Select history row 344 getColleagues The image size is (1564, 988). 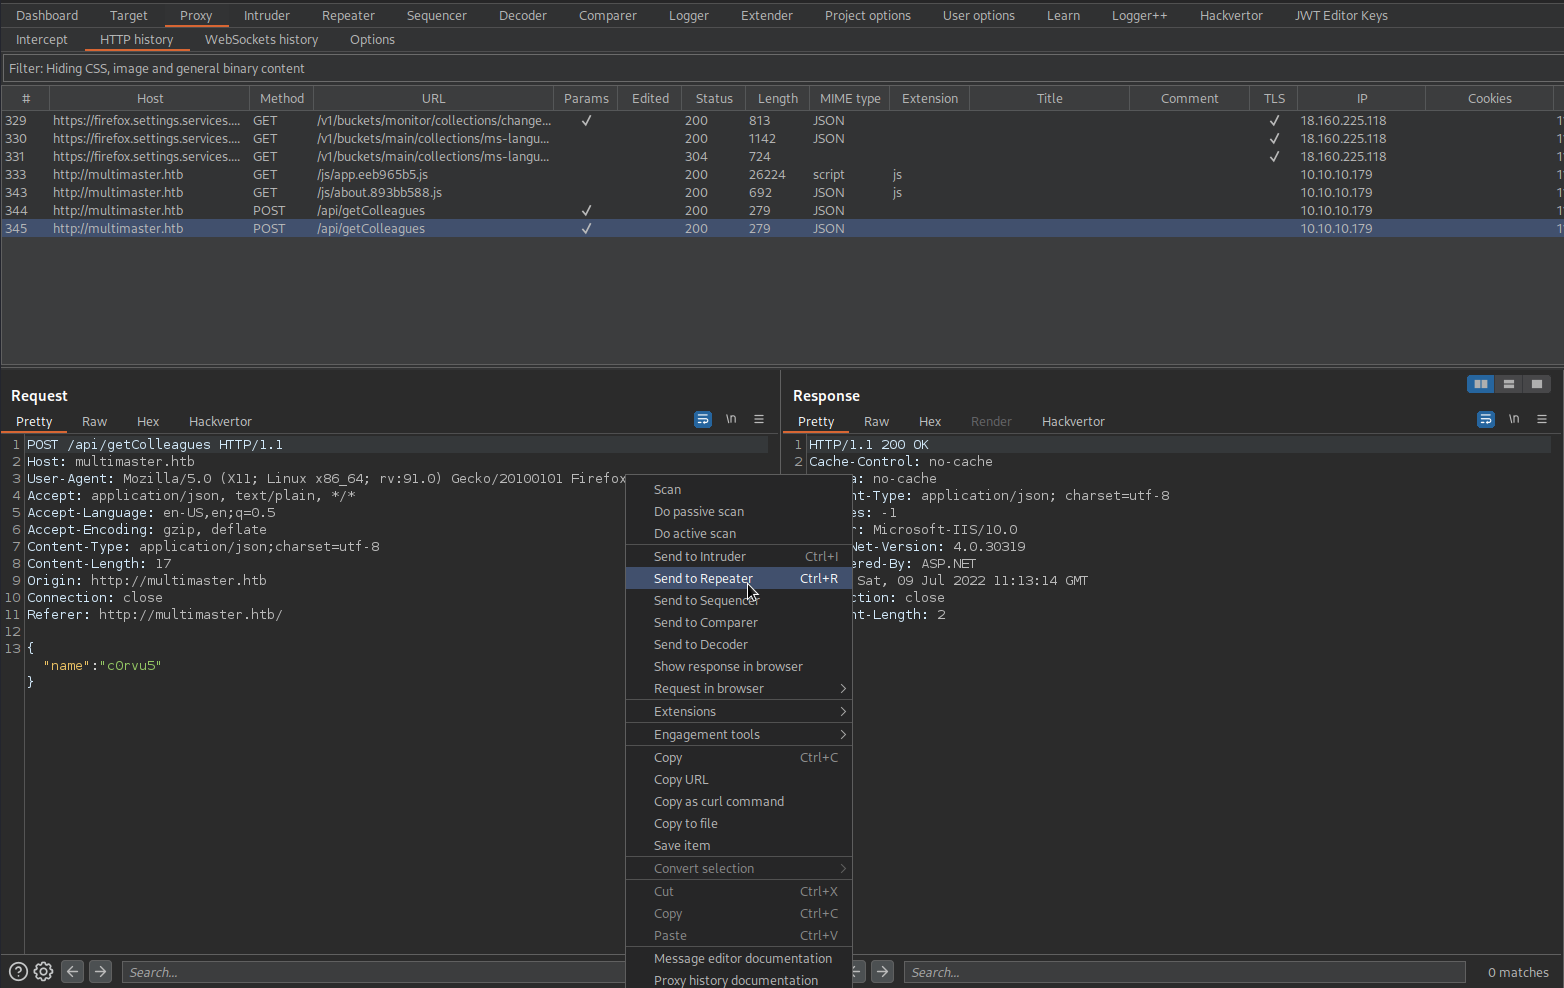point(780,210)
